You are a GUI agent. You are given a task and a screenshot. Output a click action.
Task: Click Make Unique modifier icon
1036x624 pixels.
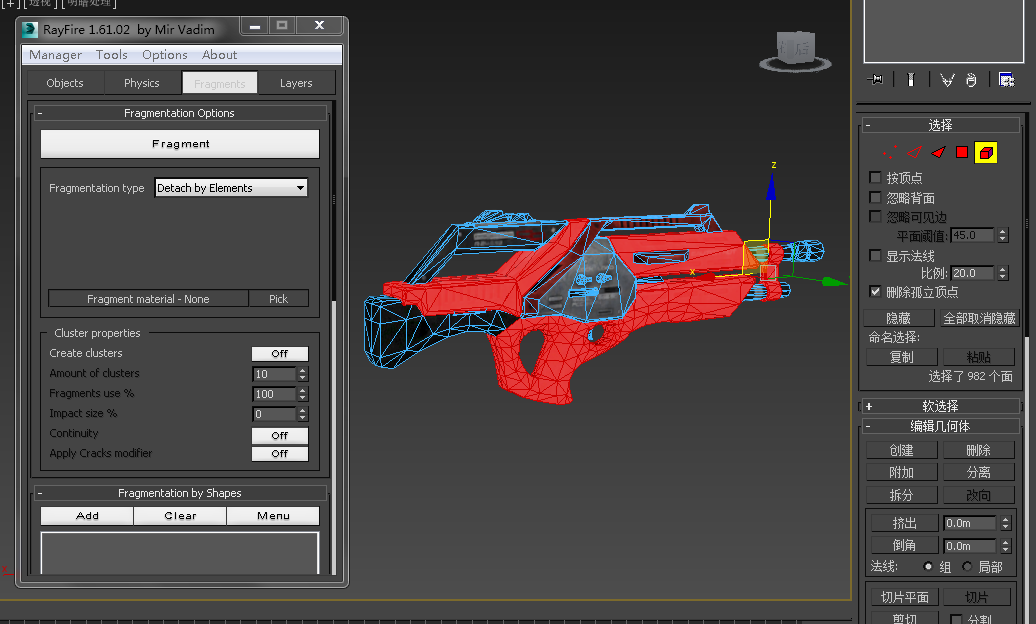947,80
